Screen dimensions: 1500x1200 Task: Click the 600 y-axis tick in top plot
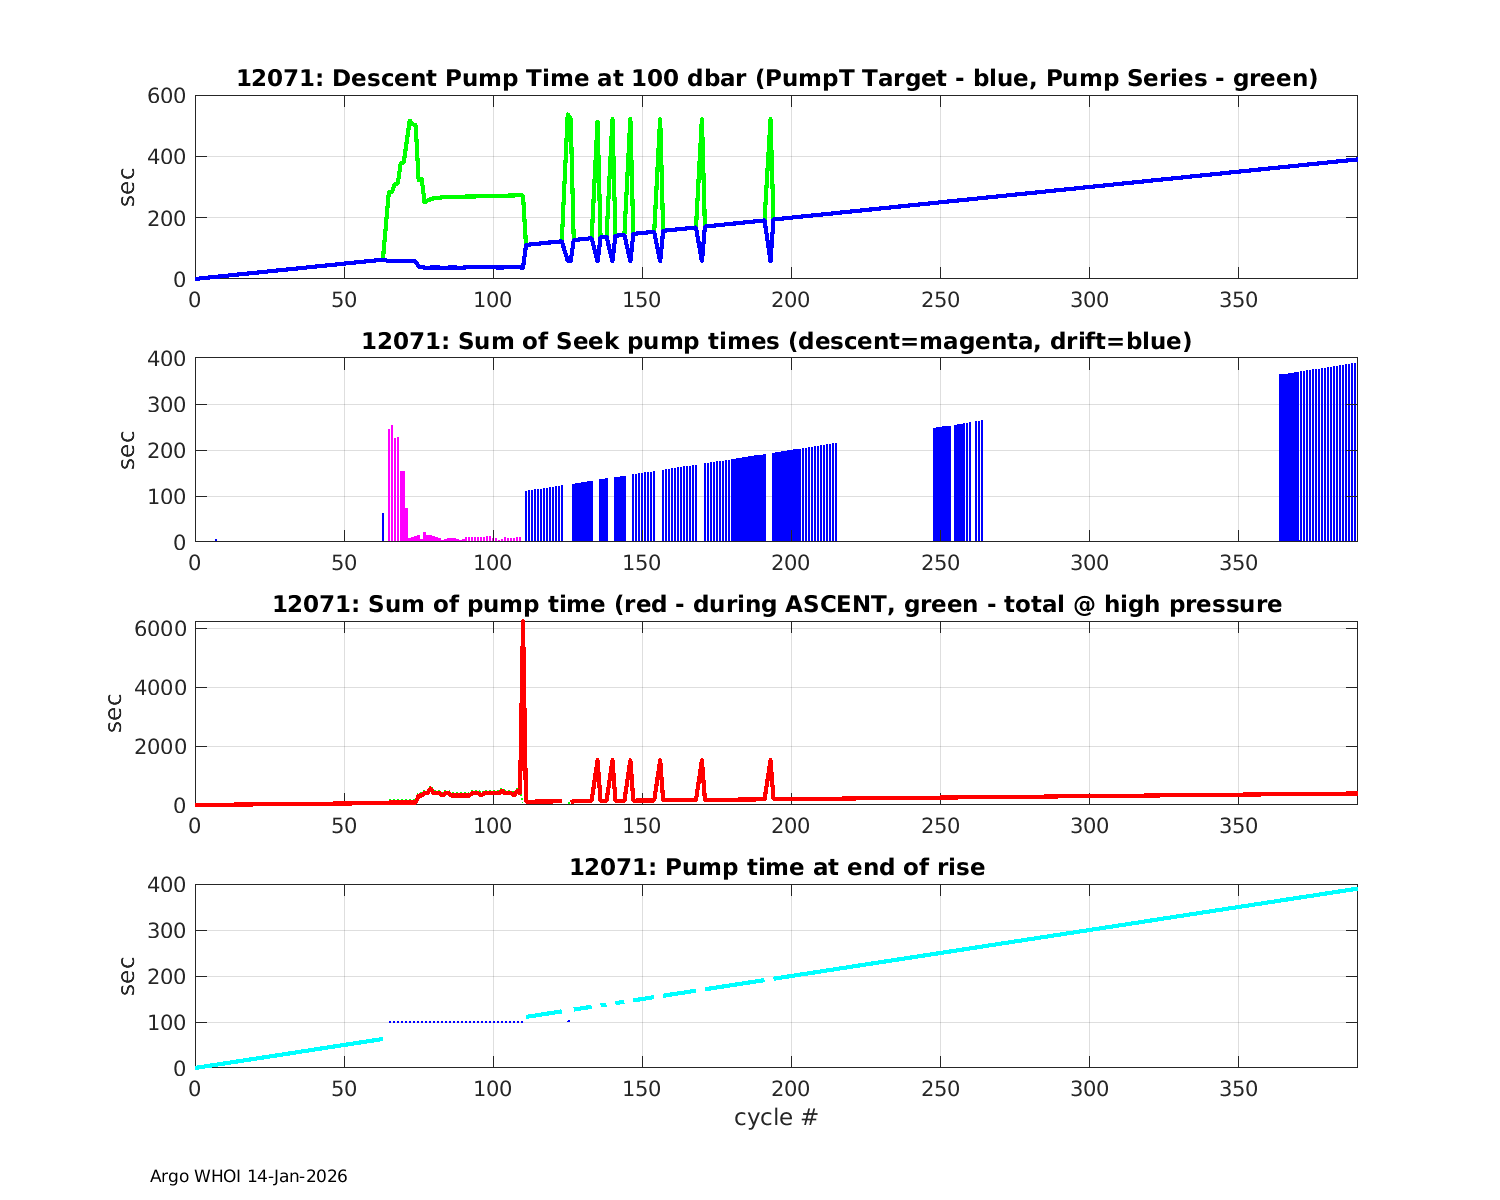pyautogui.click(x=168, y=96)
